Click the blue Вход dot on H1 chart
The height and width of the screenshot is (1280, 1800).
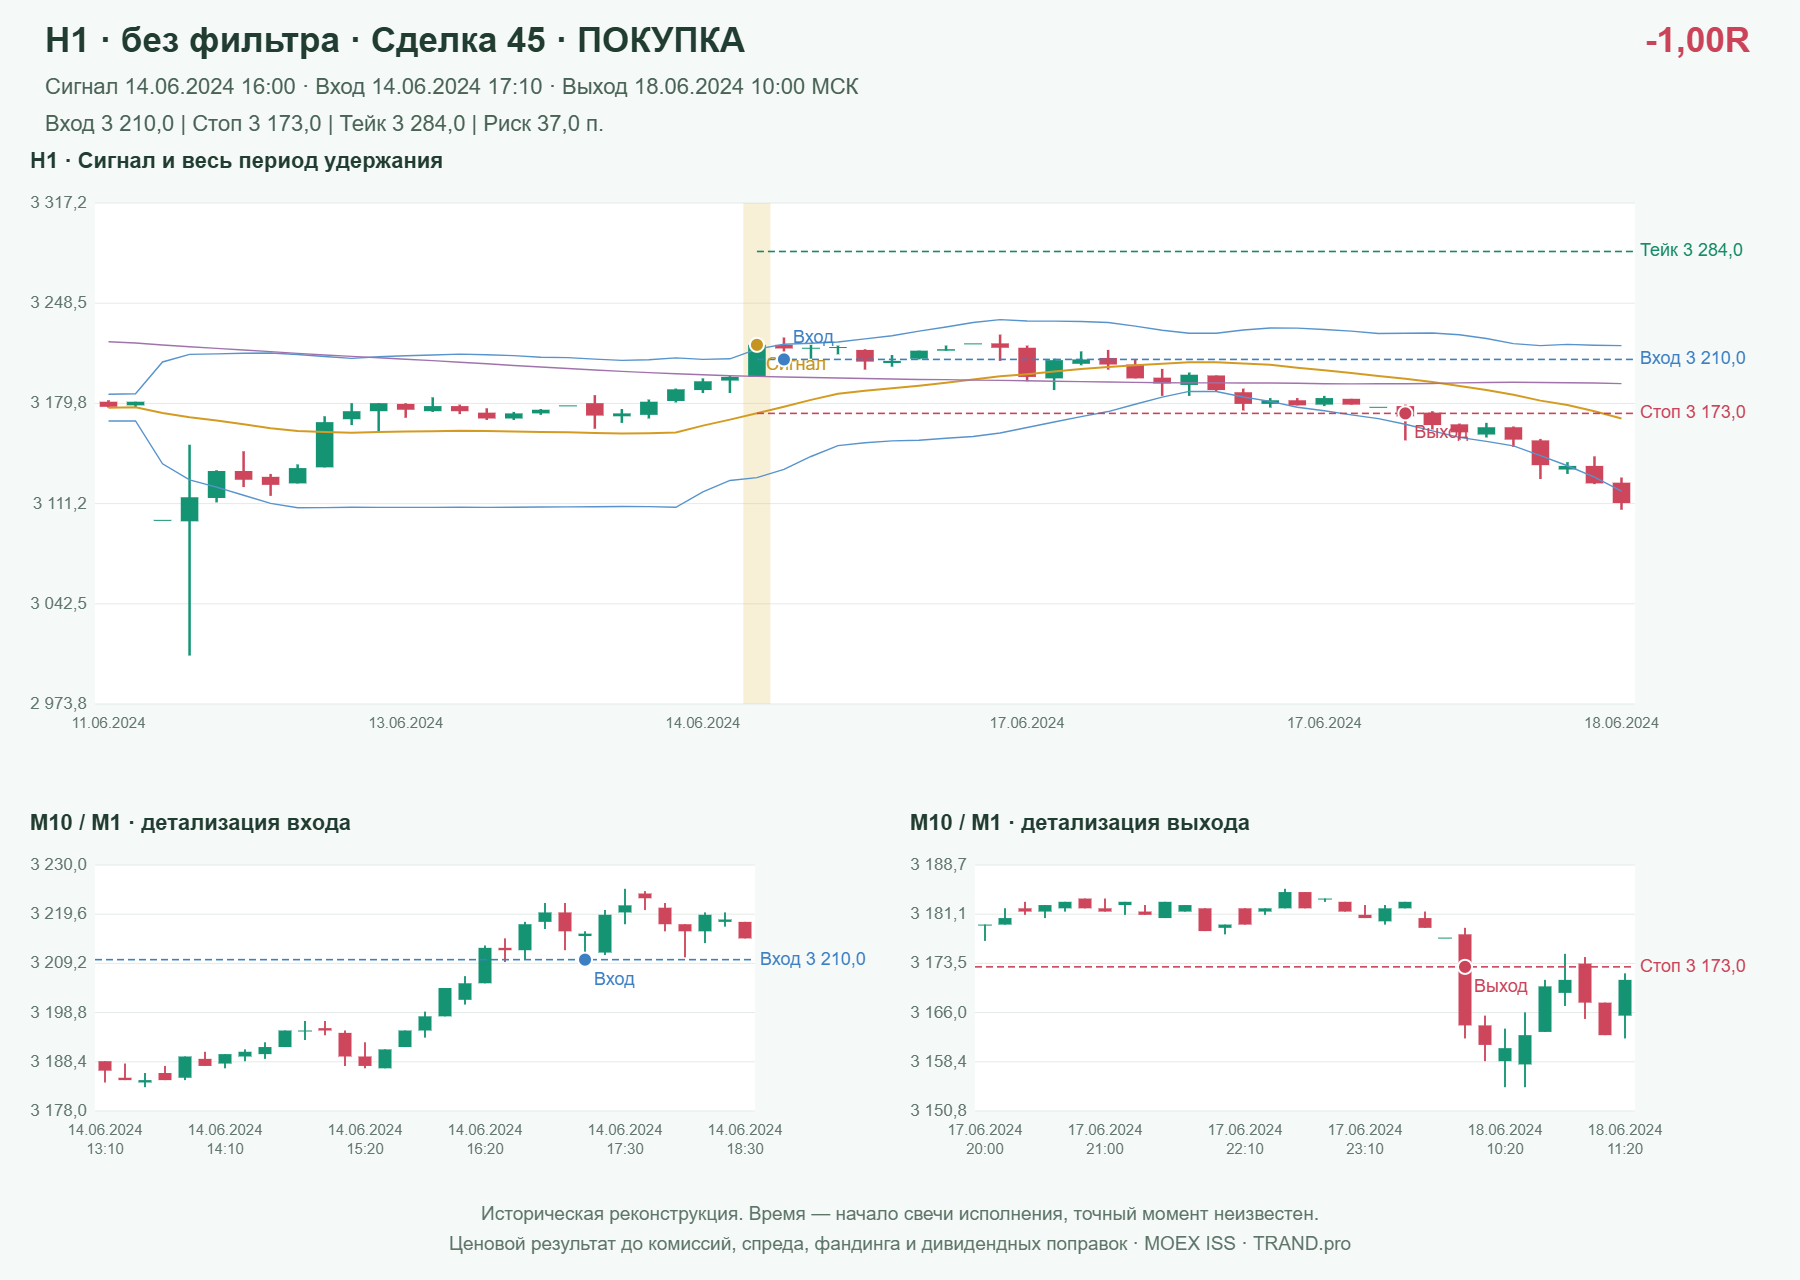coord(784,359)
